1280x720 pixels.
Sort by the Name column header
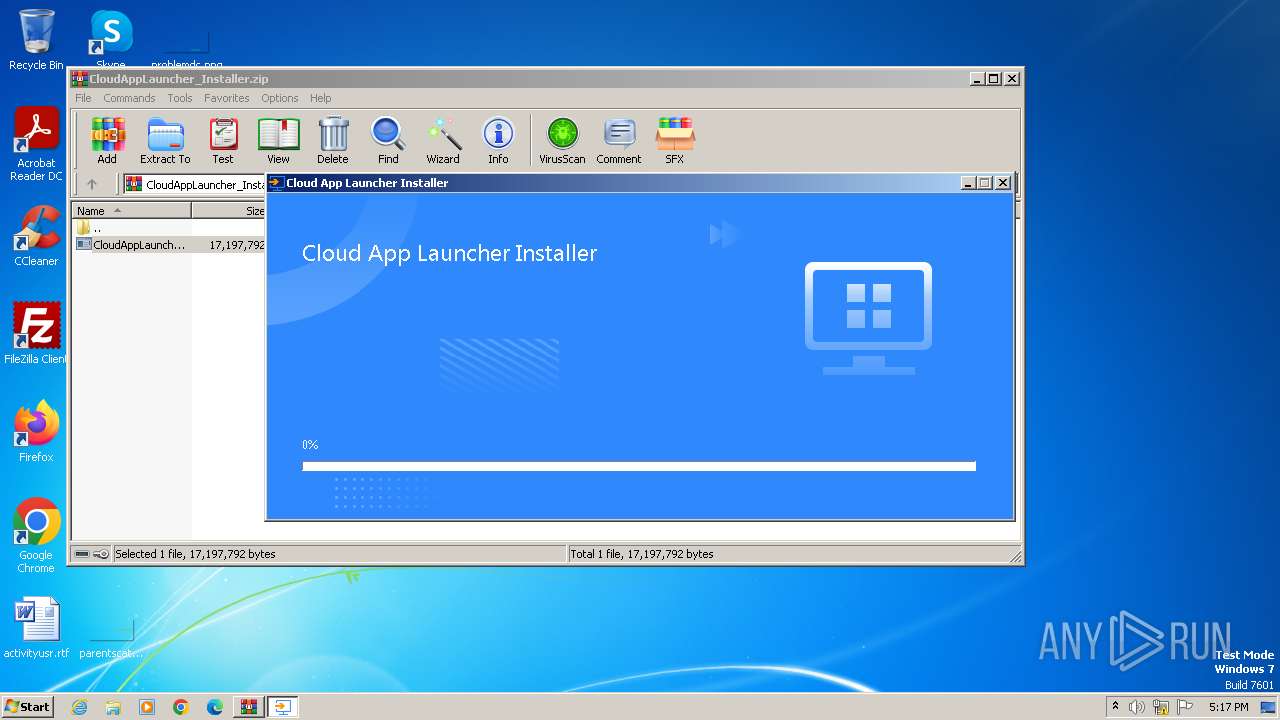[132, 211]
